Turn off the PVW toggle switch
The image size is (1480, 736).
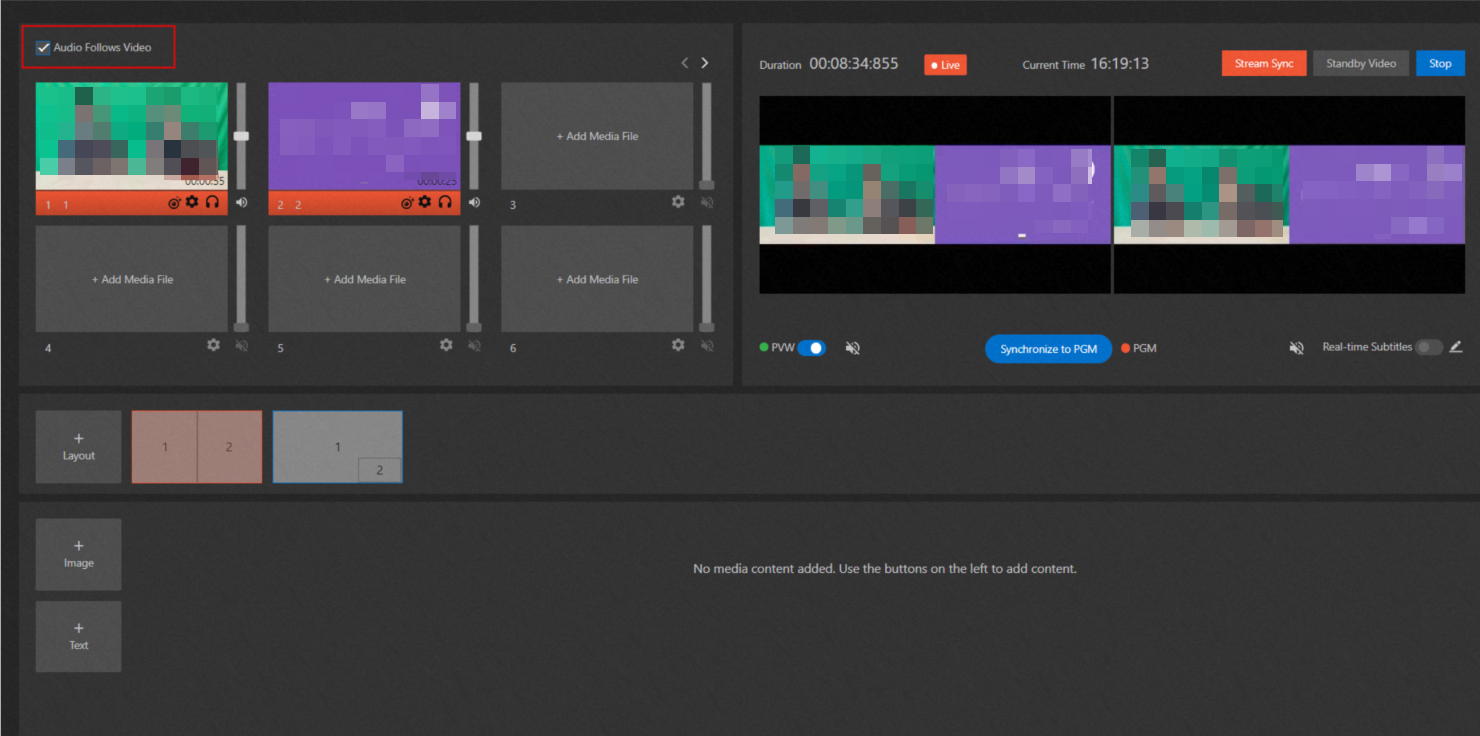pyautogui.click(x=811, y=348)
